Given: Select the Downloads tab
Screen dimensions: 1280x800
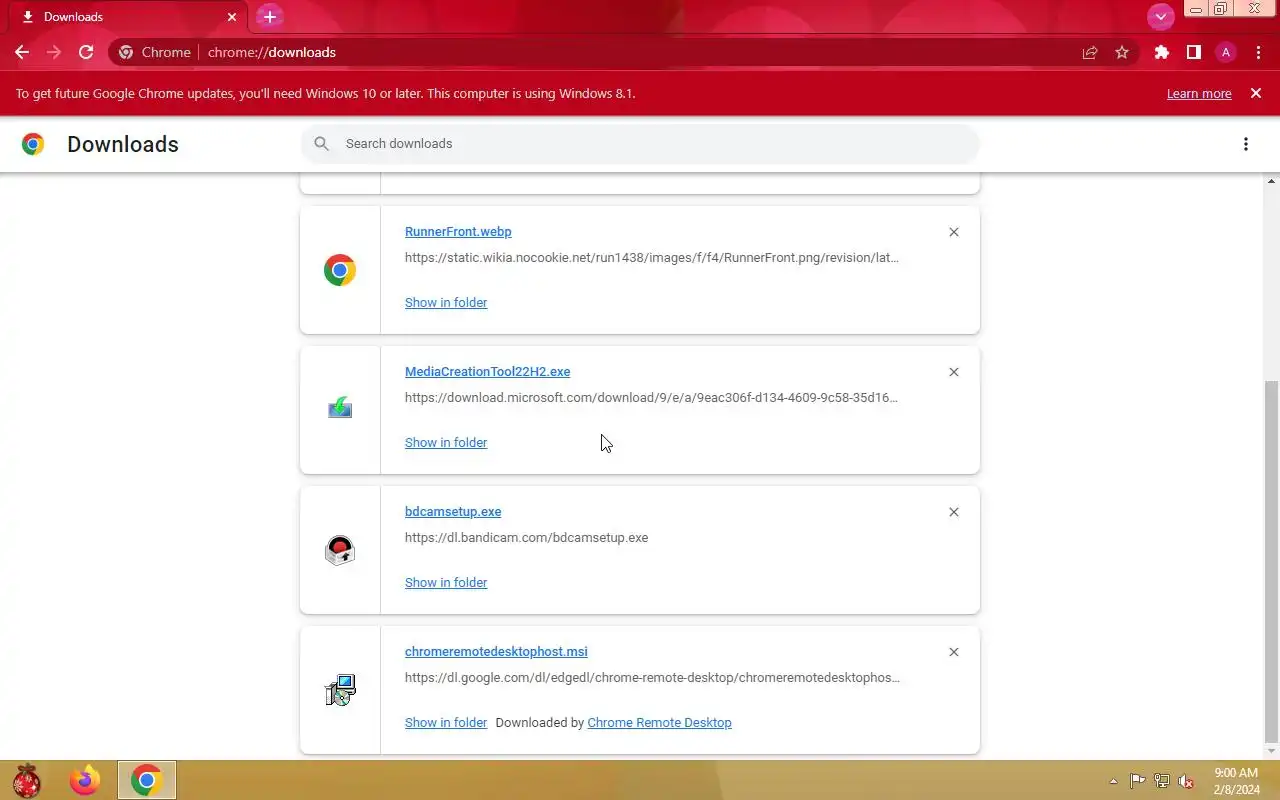Looking at the screenshot, I should point(128,17).
